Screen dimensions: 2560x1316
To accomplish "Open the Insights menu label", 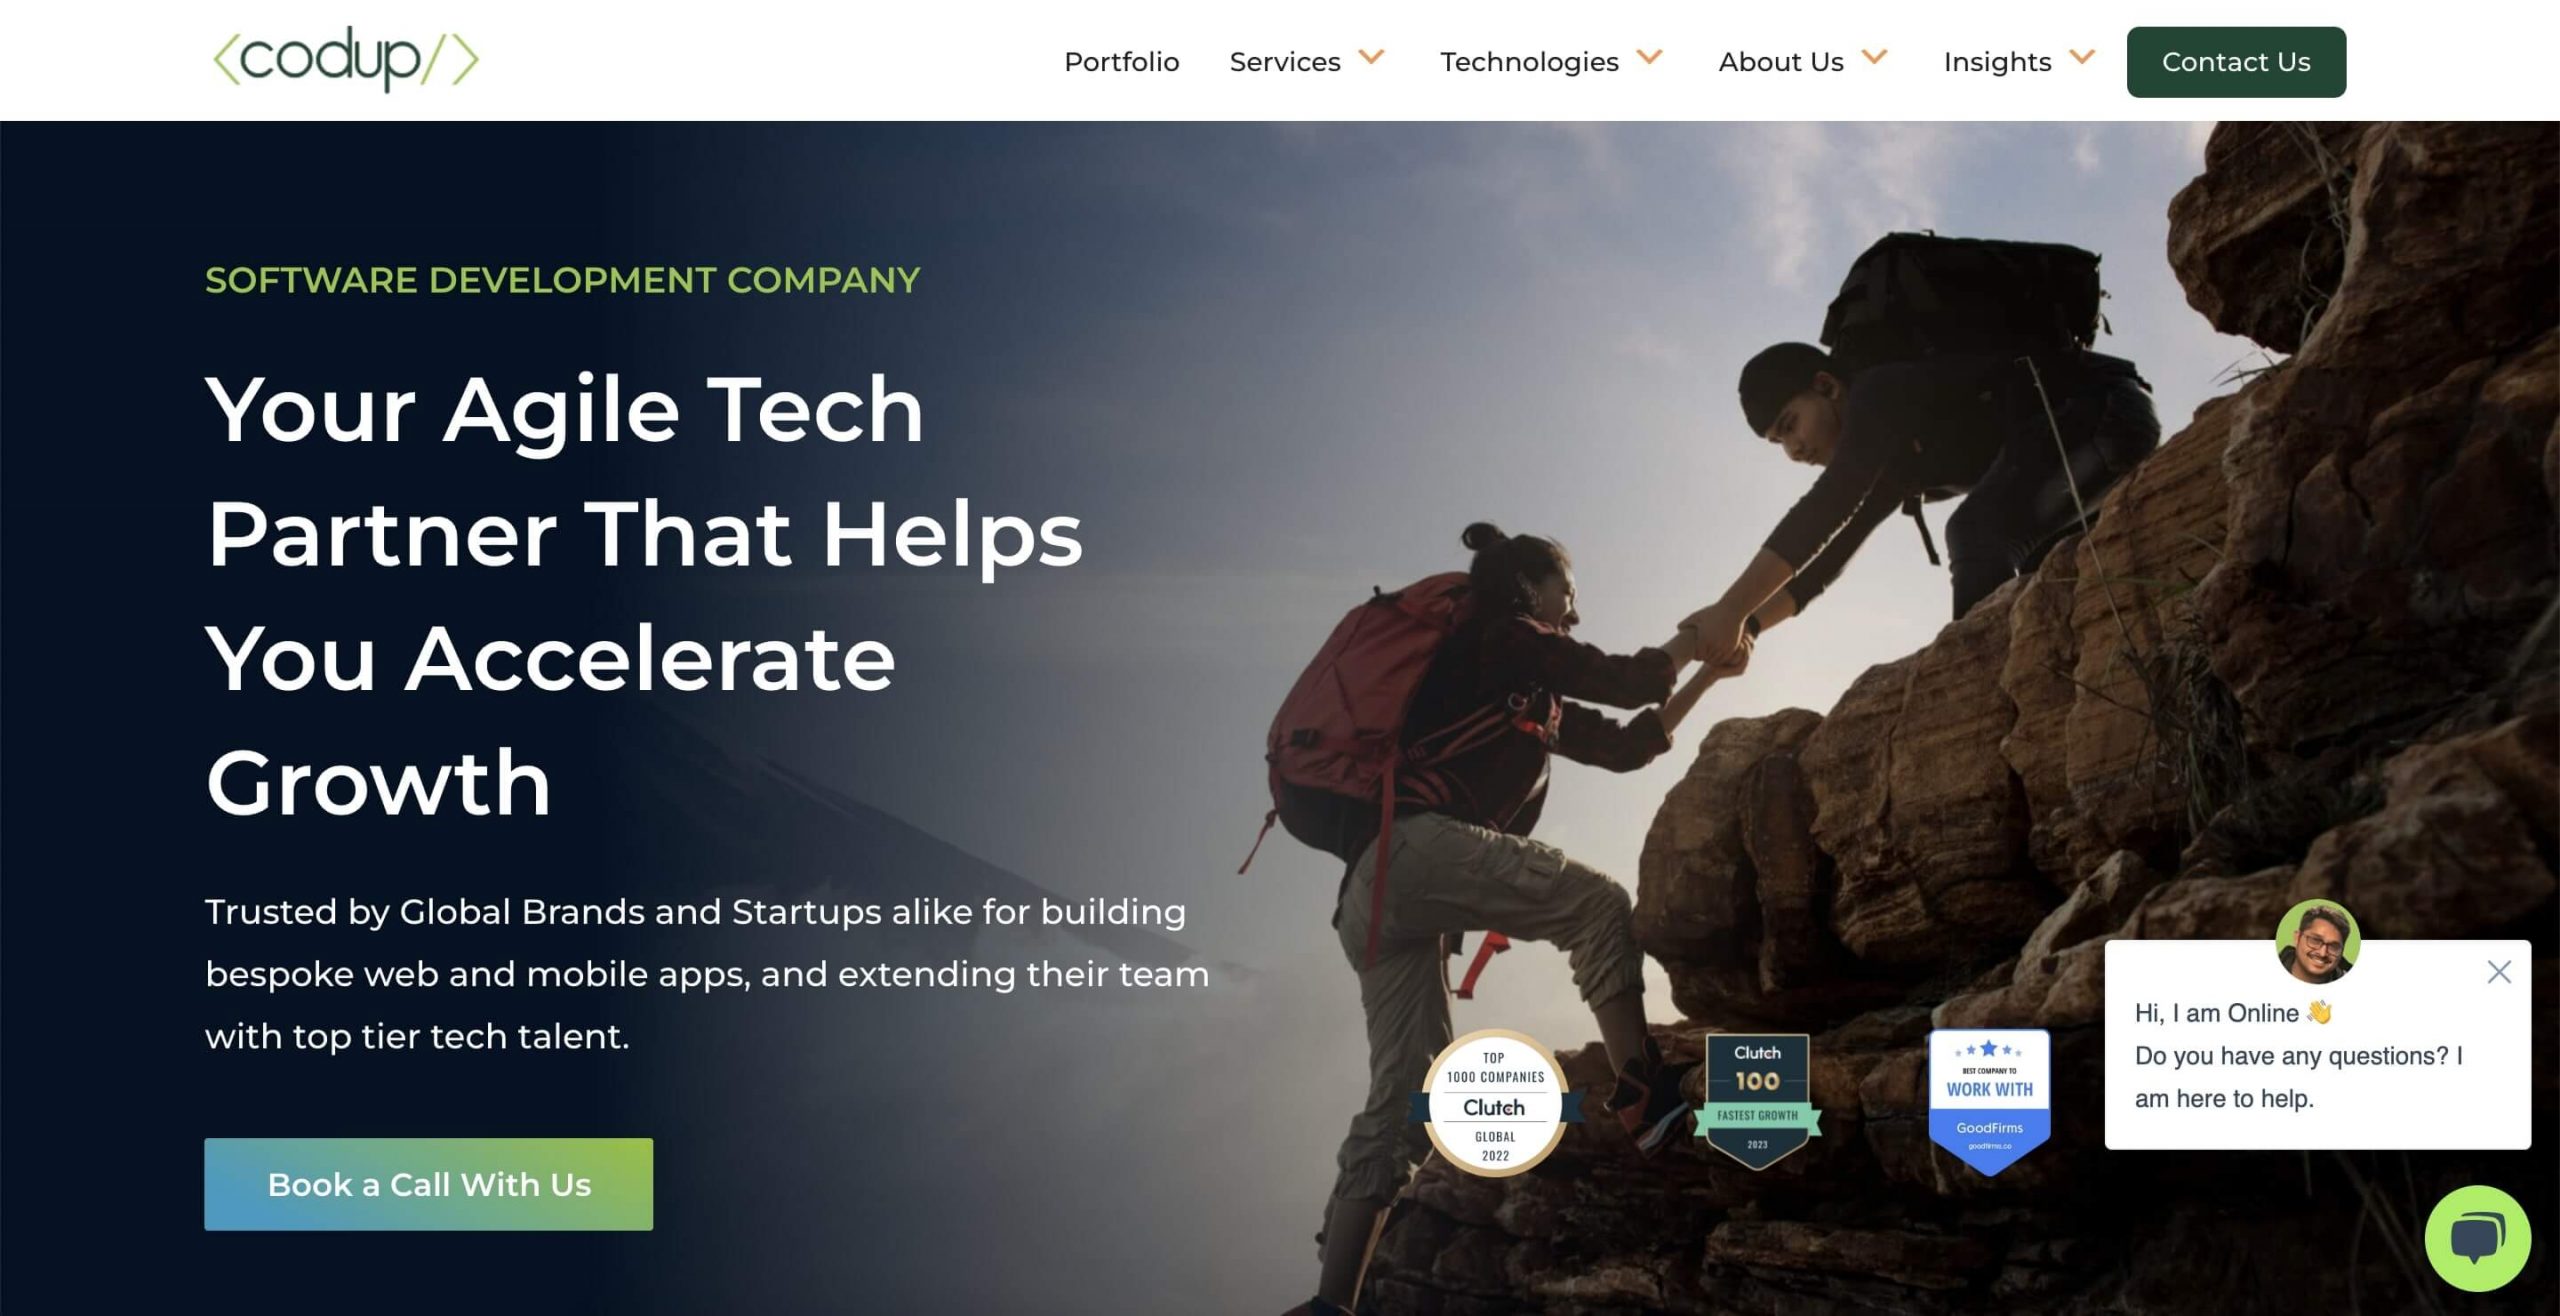I will click(x=1997, y=62).
